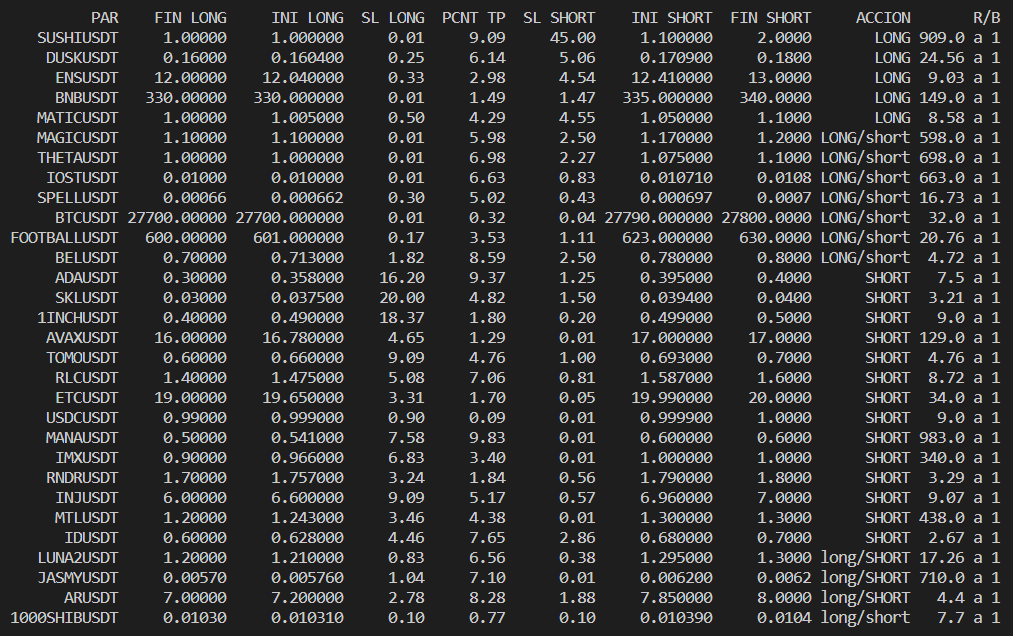Click BNBUSDT INI SHORT value 335.000000
Image resolution: width=1013 pixels, height=636 pixels.
(667, 98)
